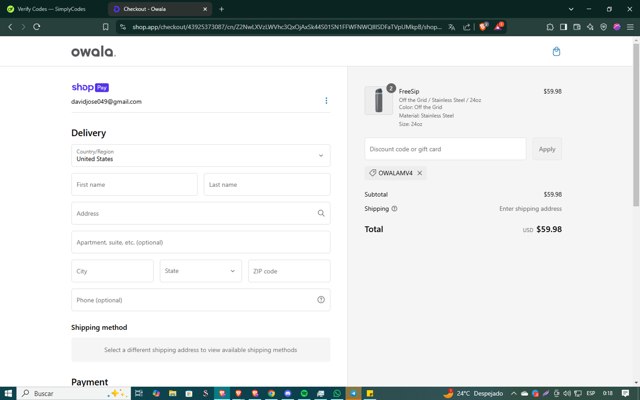Focus the ZIP code field
Image resolution: width=640 pixels, height=400 pixels.
click(289, 271)
